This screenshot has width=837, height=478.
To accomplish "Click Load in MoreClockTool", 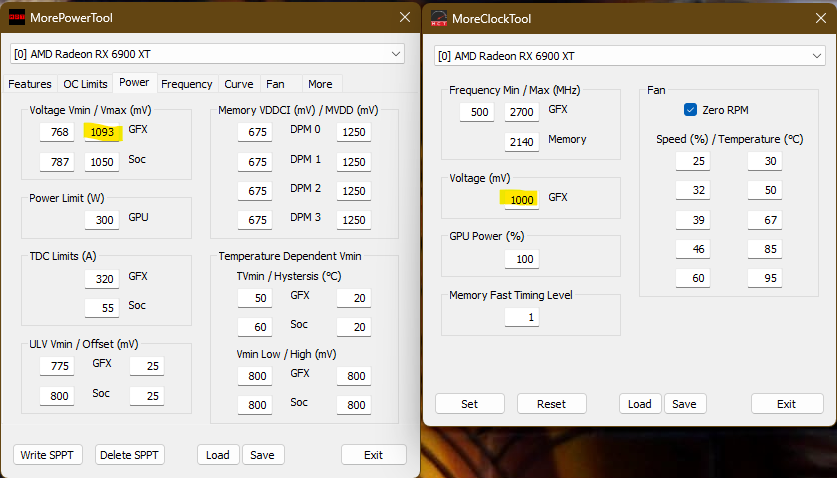I will pos(640,404).
